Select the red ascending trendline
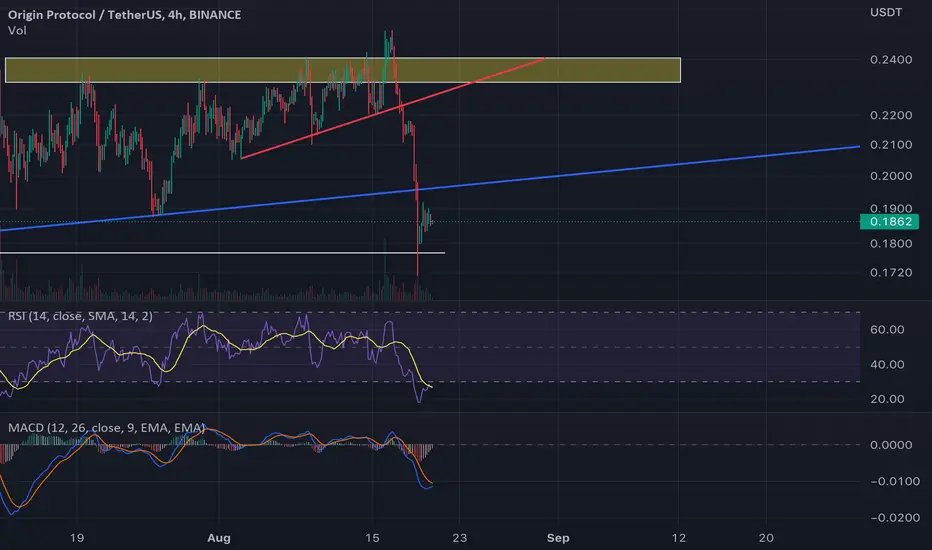The height and width of the screenshot is (550, 932). click(x=392, y=109)
